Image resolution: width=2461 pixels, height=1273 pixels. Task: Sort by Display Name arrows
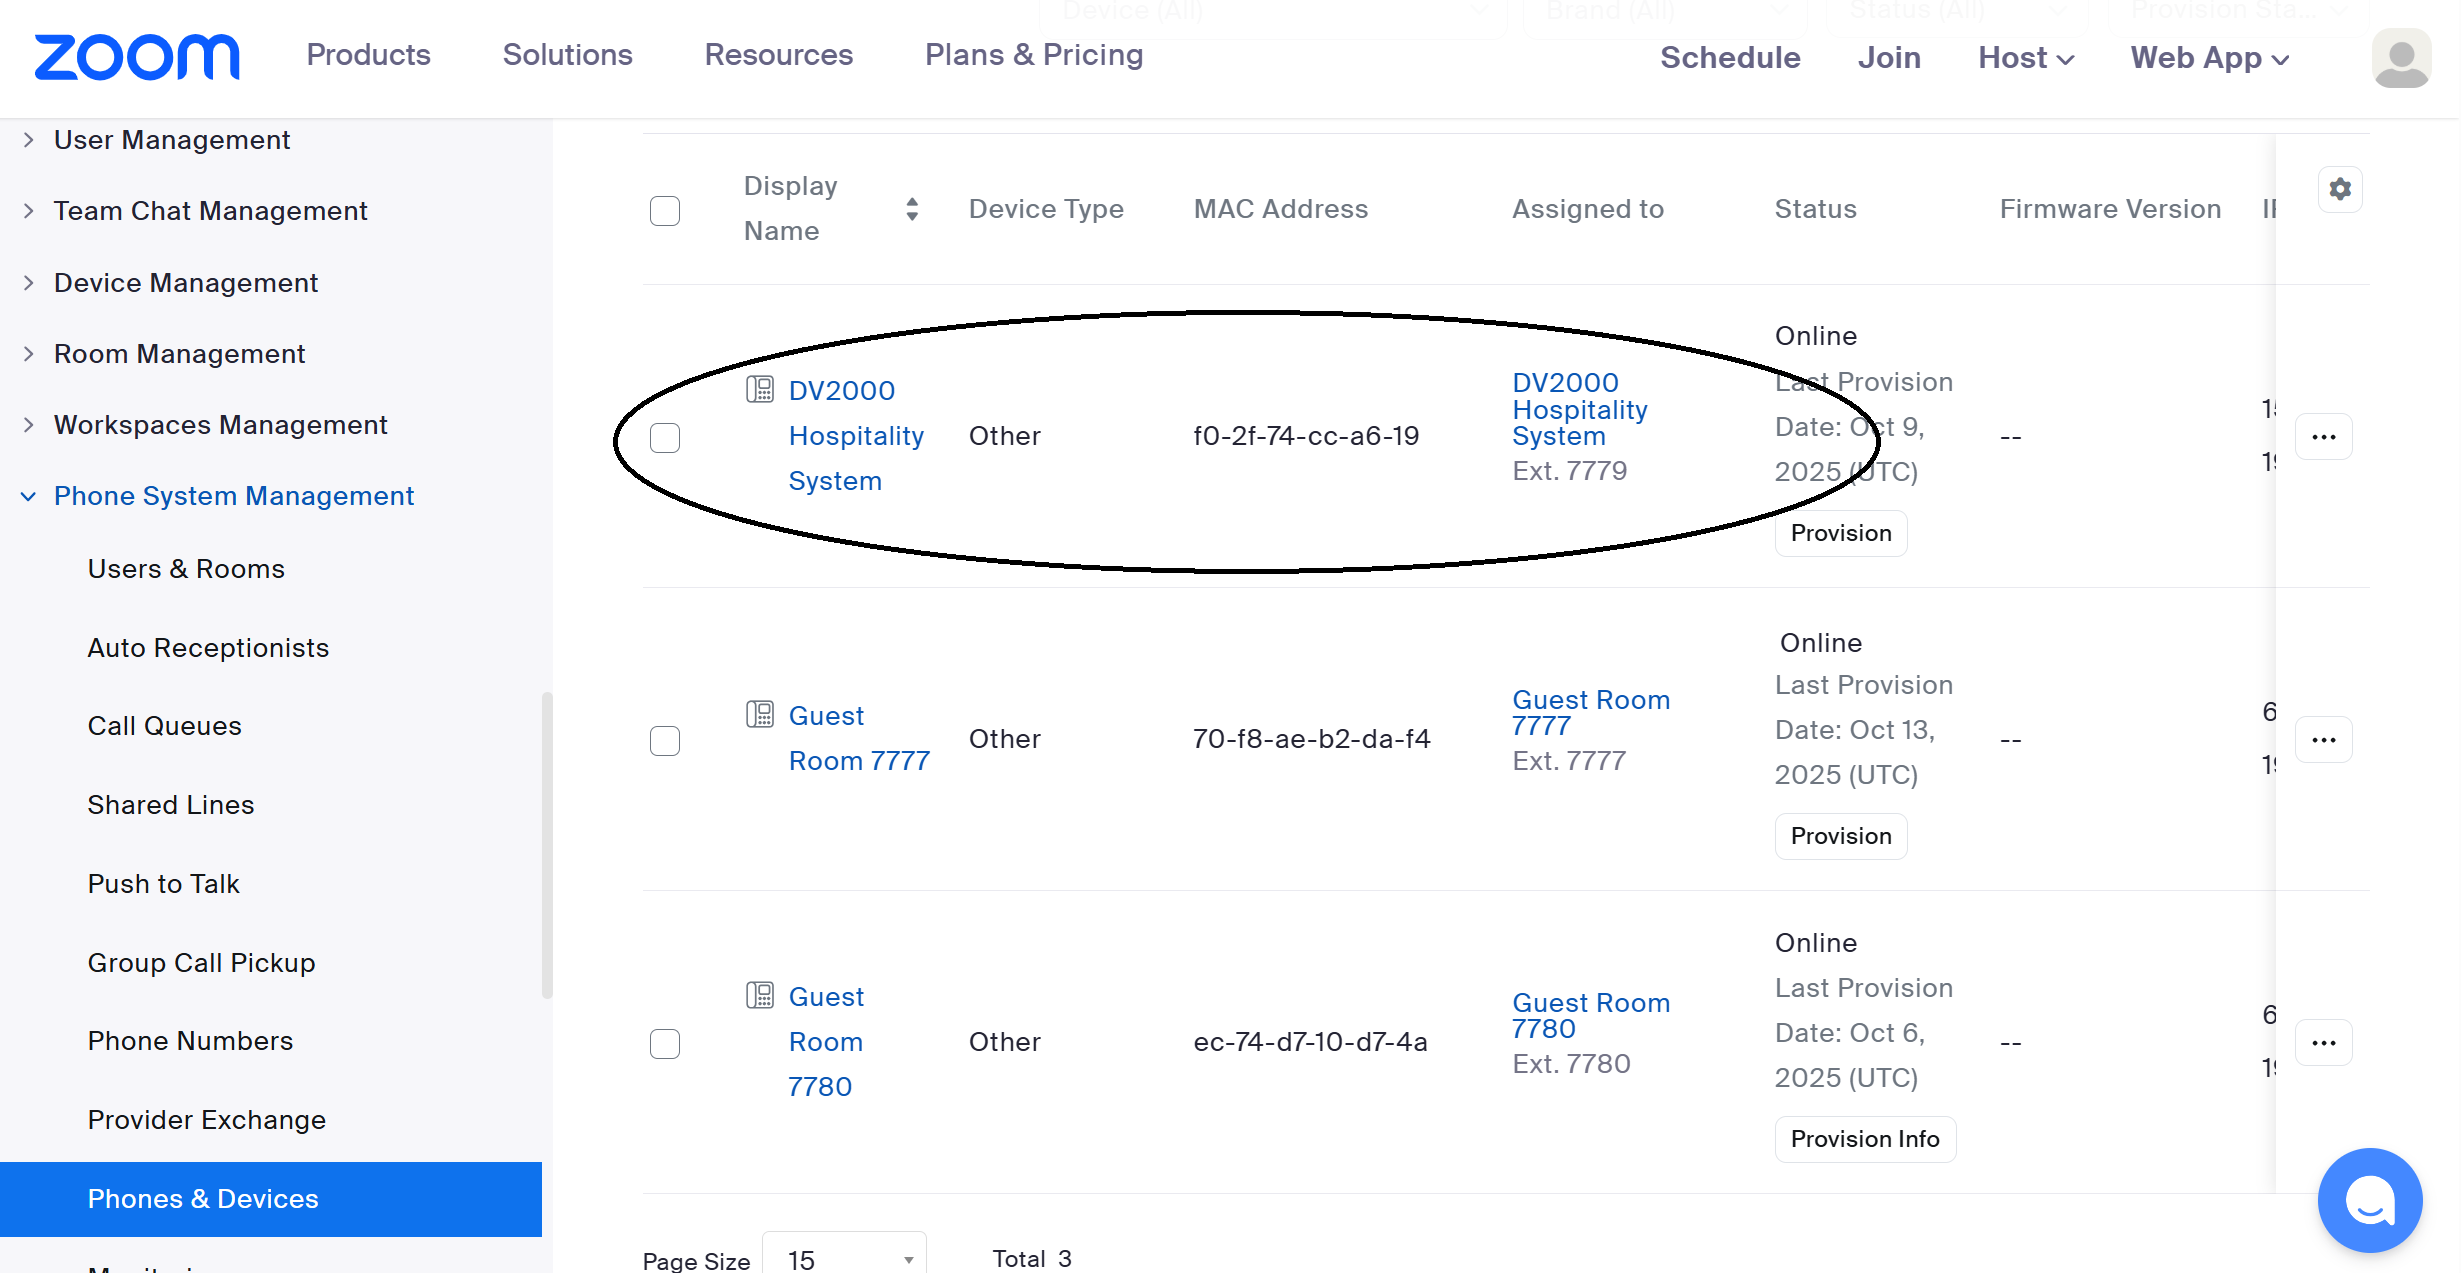point(912,209)
